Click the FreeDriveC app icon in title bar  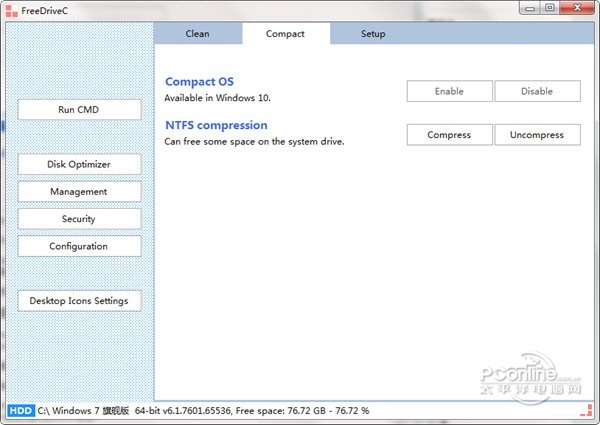pyautogui.click(x=11, y=11)
